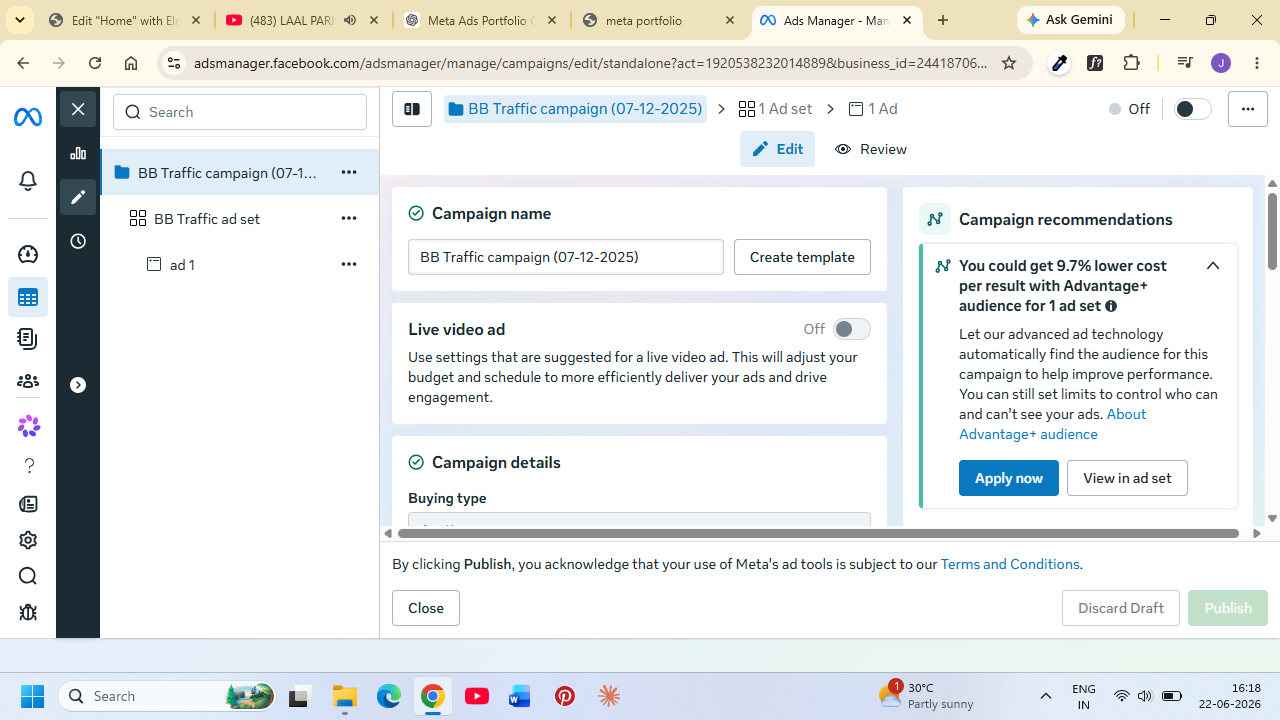
Task: Enable the Live video ad switch
Action: tap(852, 329)
